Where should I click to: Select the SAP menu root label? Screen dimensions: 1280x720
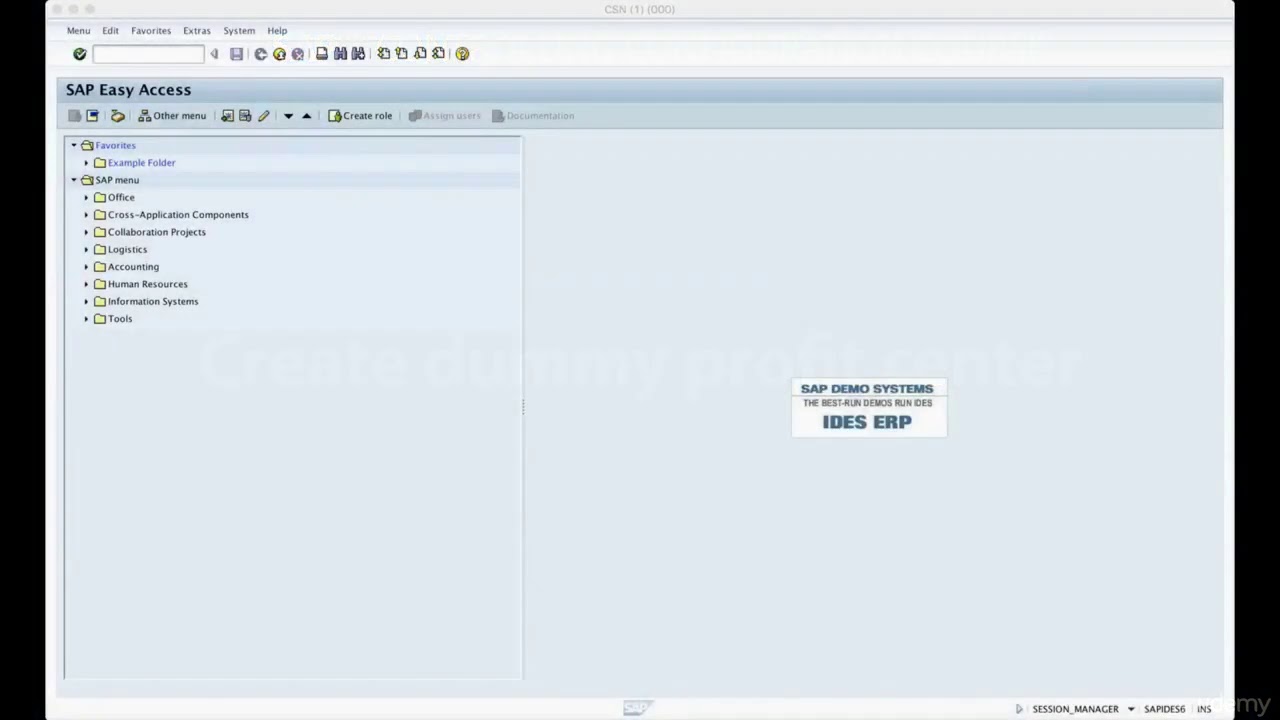click(117, 180)
